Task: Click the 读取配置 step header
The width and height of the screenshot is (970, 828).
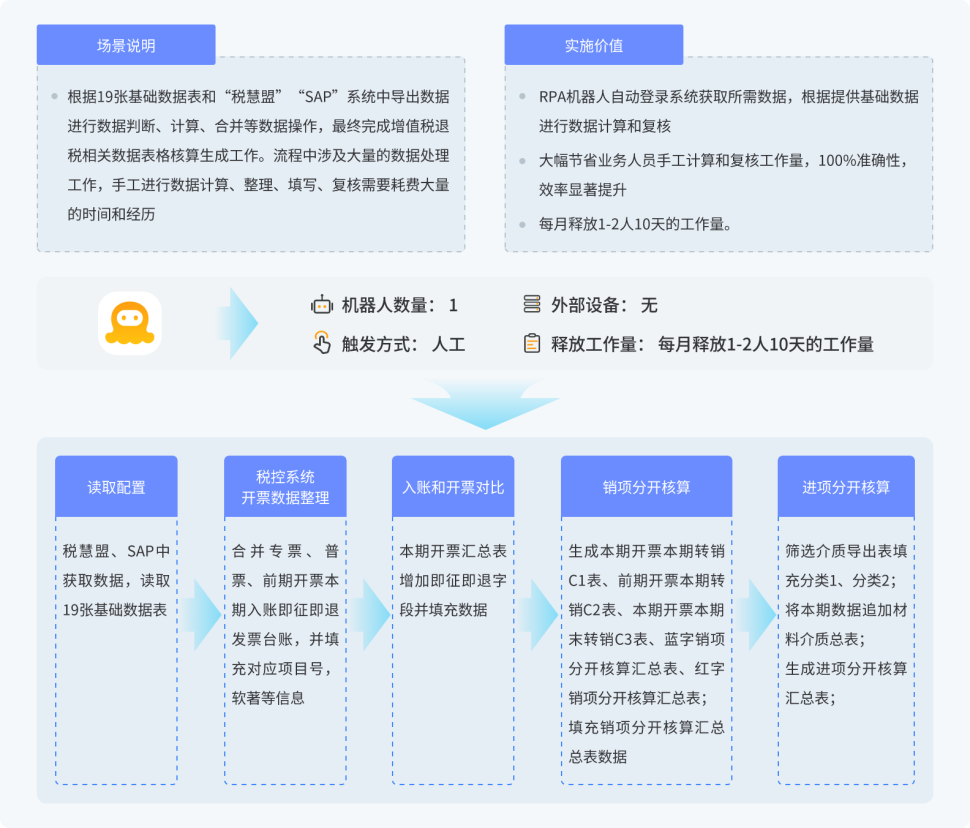Action: click(116, 487)
